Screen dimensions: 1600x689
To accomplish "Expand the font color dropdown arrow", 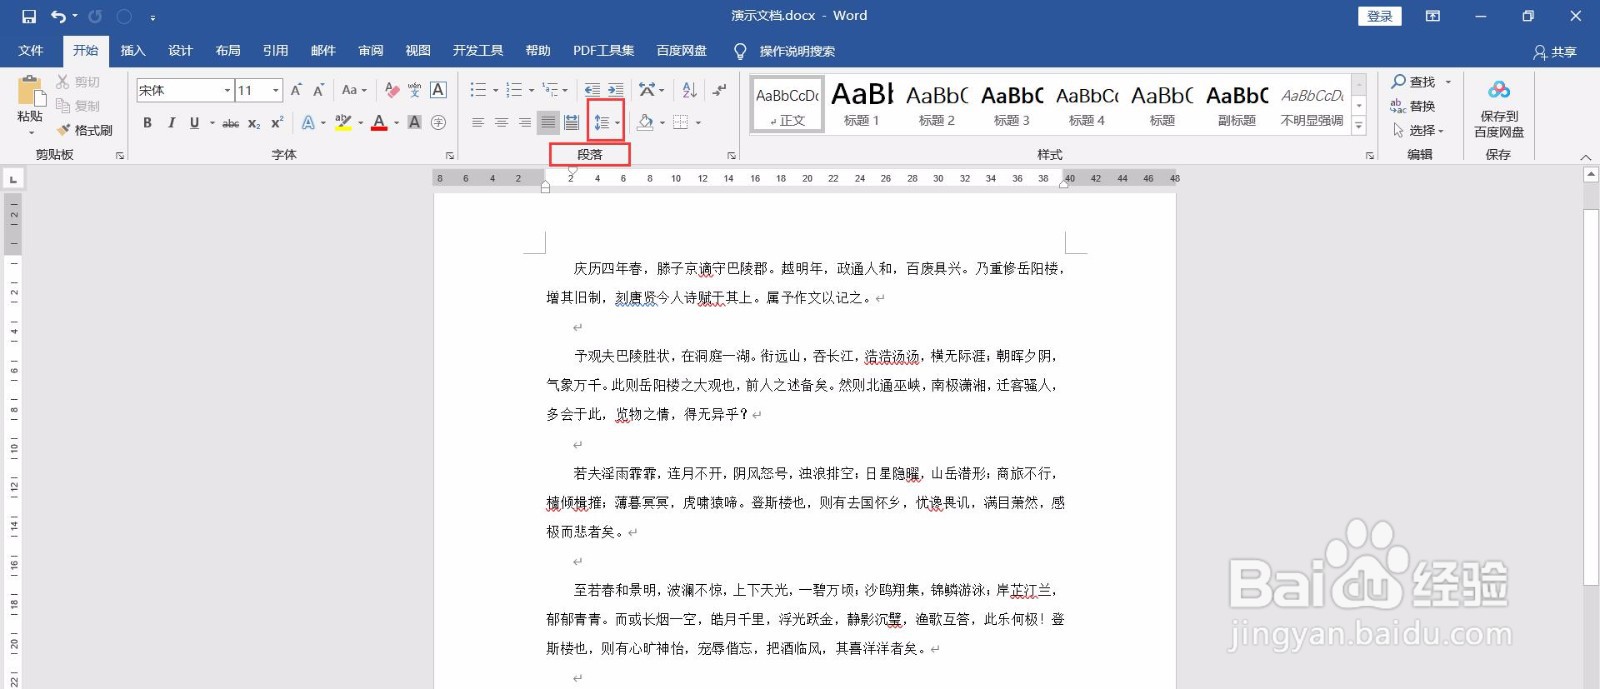I will click(396, 123).
